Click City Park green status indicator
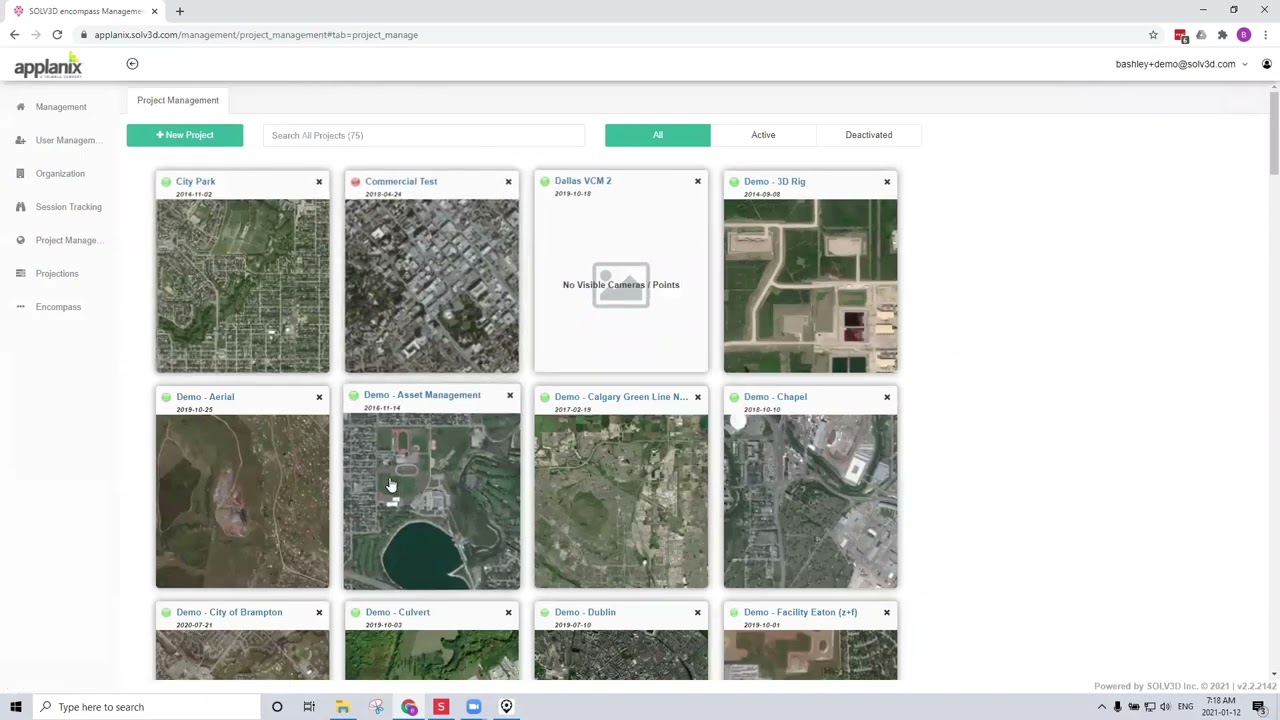This screenshot has height=720, width=1280. [x=166, y=182]
